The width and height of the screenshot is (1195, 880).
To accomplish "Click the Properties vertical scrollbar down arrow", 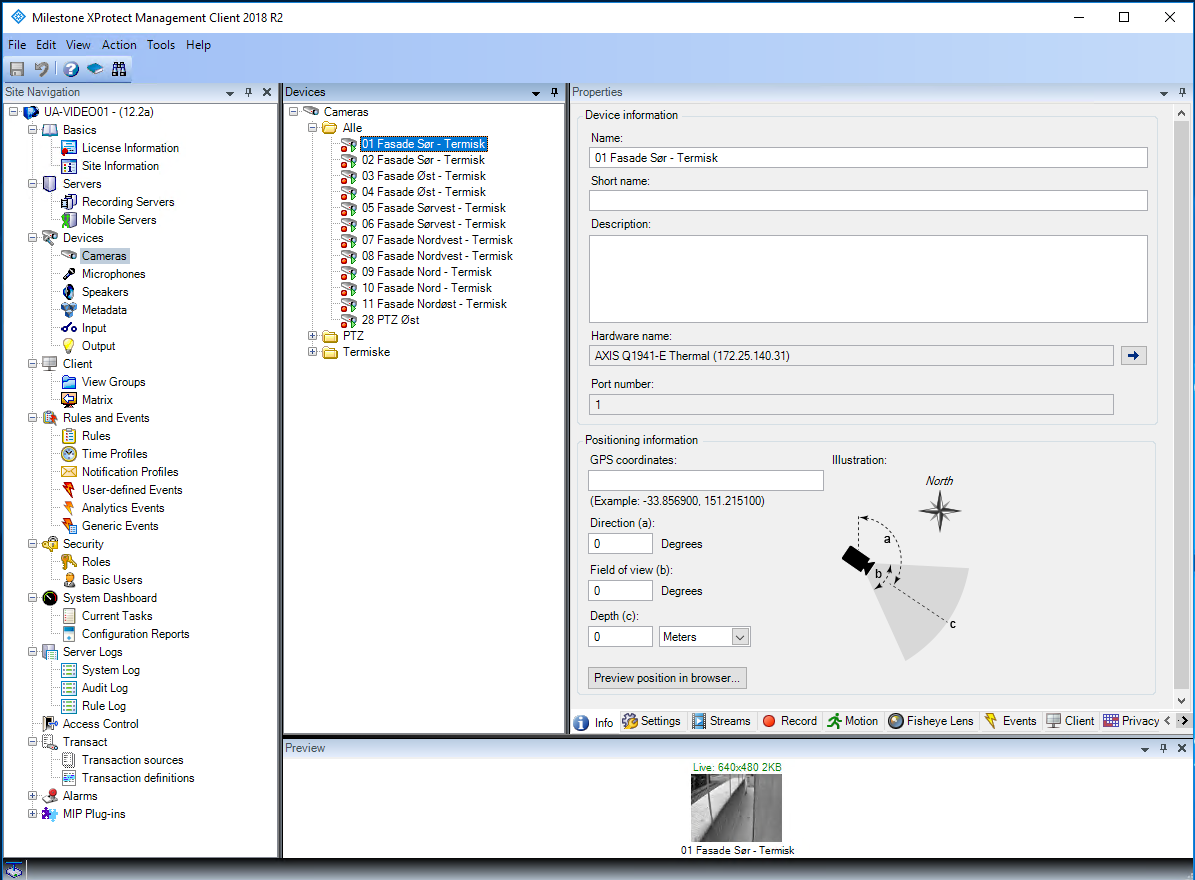I will [1181, 701].
